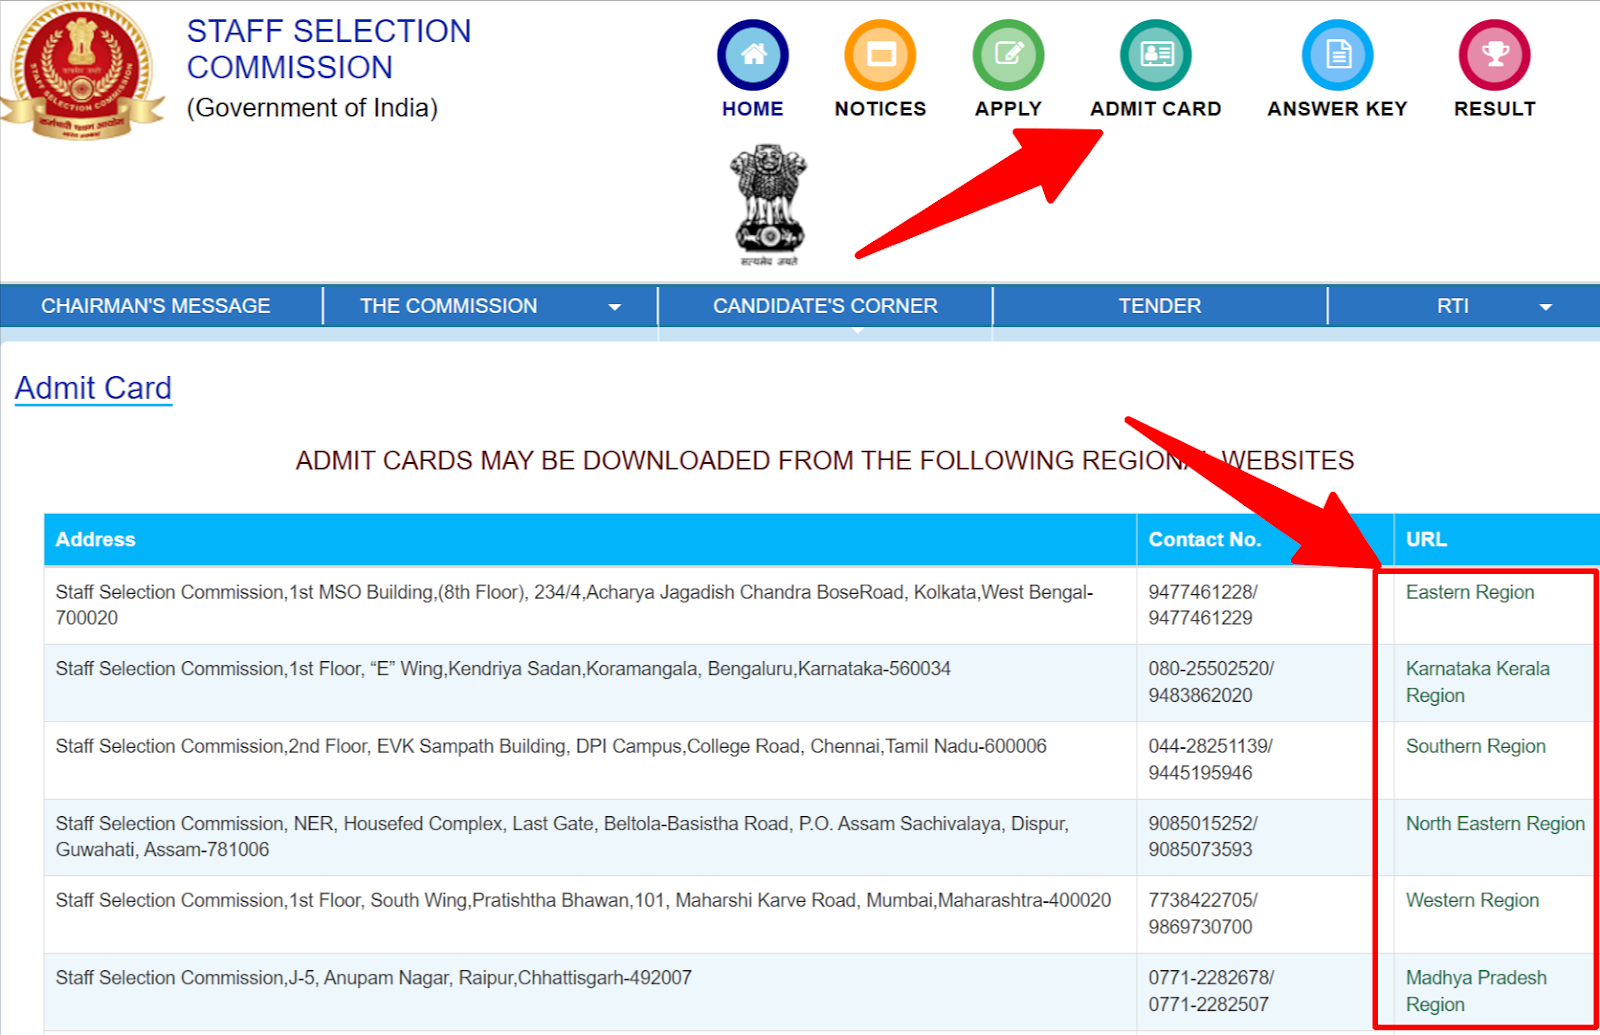Viewport: 1600px width, 1035px height.
Task: Open Chairman's Message menu item
Action: [156, 306]
